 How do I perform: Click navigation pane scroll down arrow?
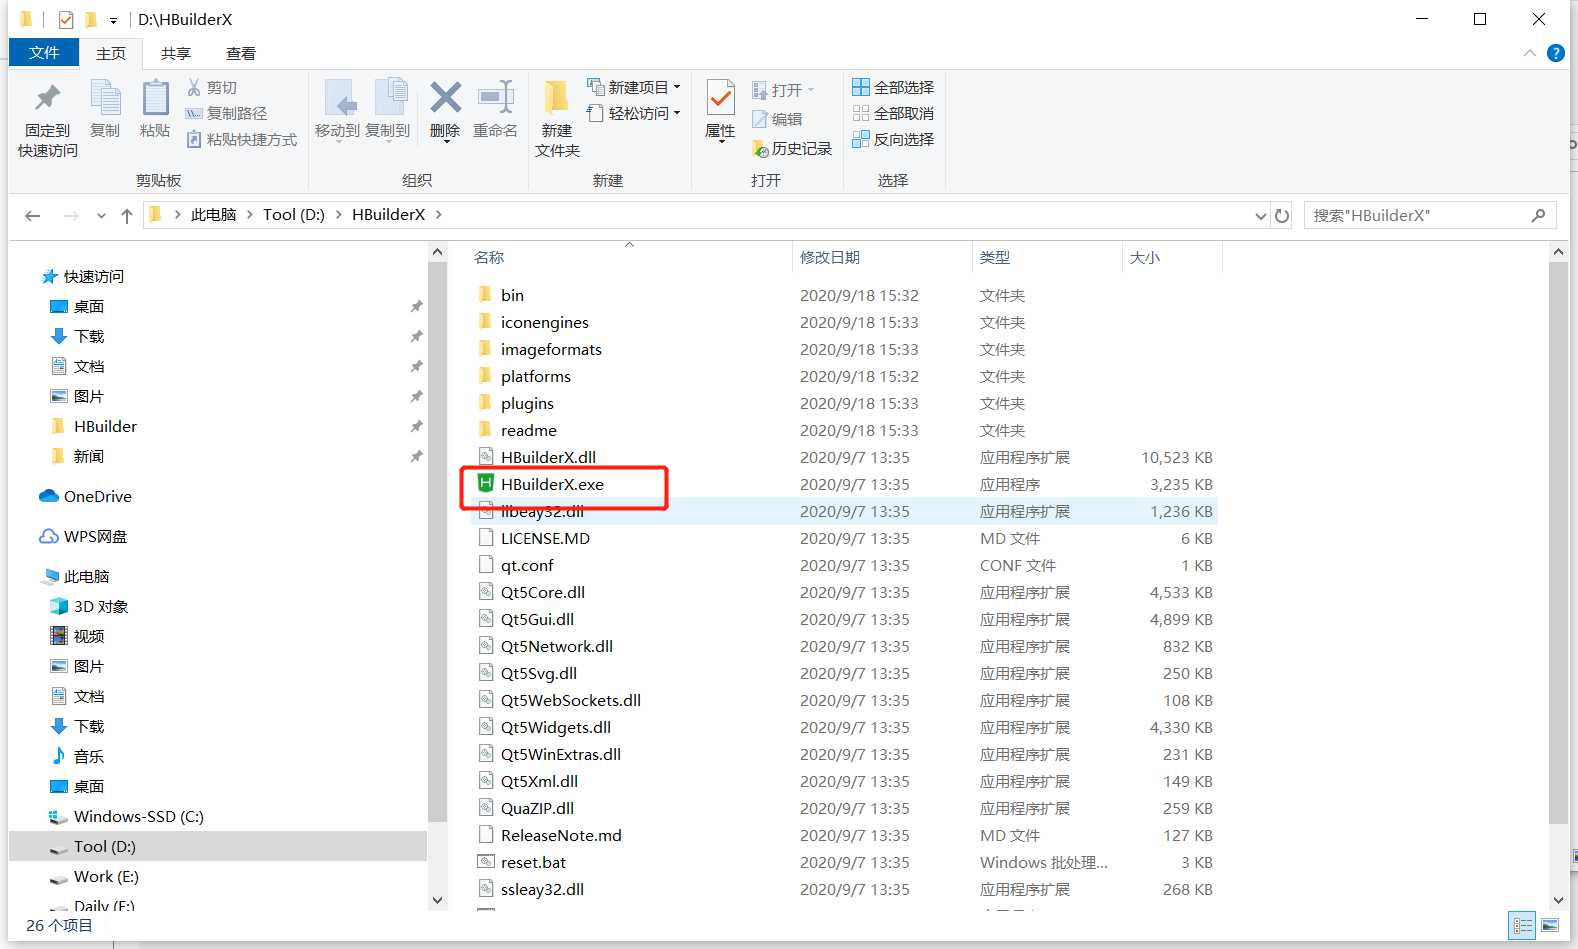click(437, 900)
